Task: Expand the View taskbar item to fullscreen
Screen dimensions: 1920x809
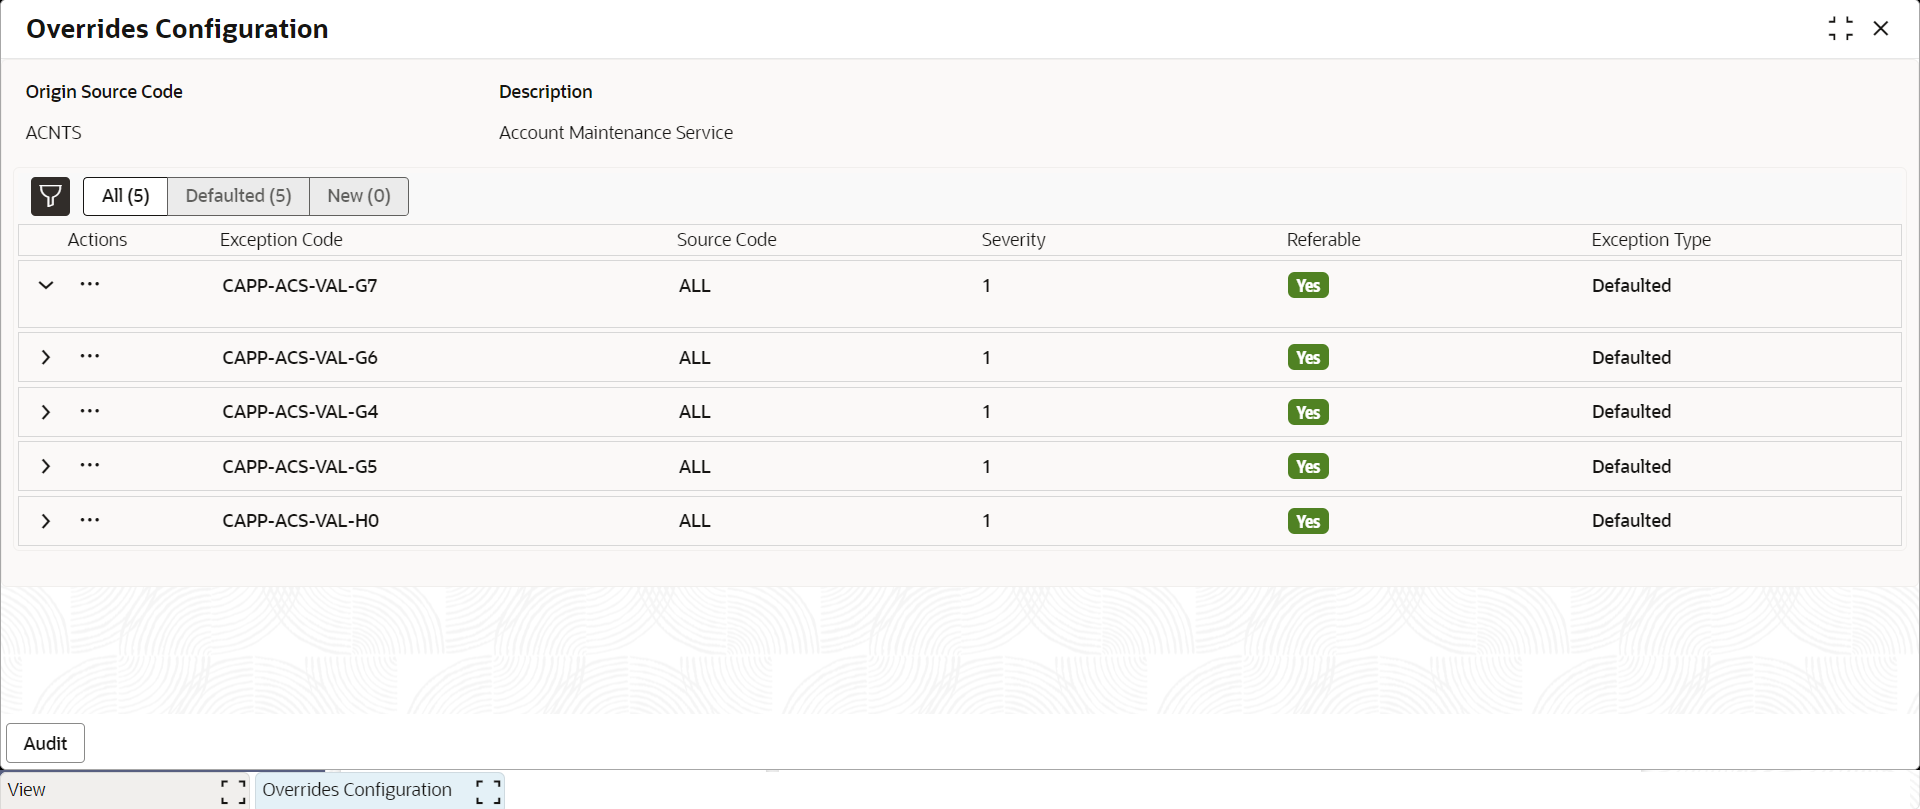Action: pos(233,792)
